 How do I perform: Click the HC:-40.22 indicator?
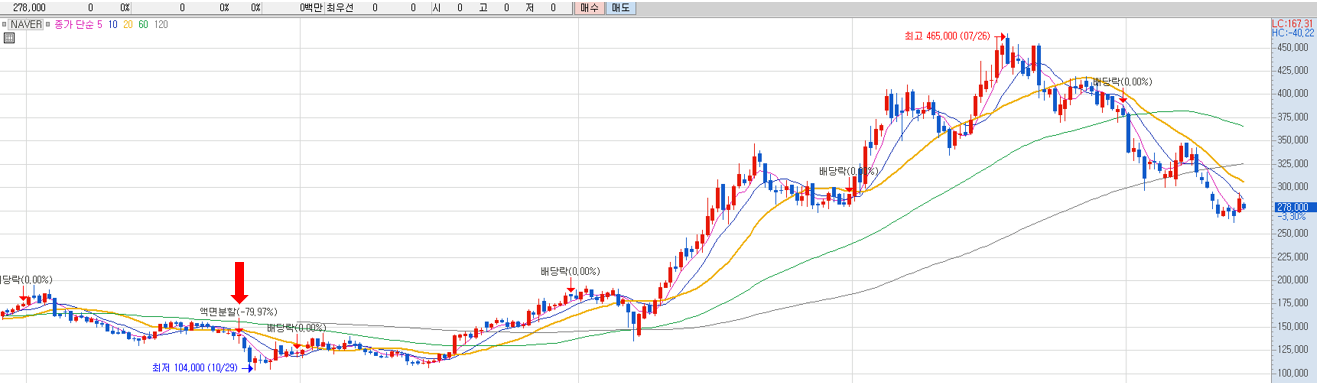pos(1293,33)
